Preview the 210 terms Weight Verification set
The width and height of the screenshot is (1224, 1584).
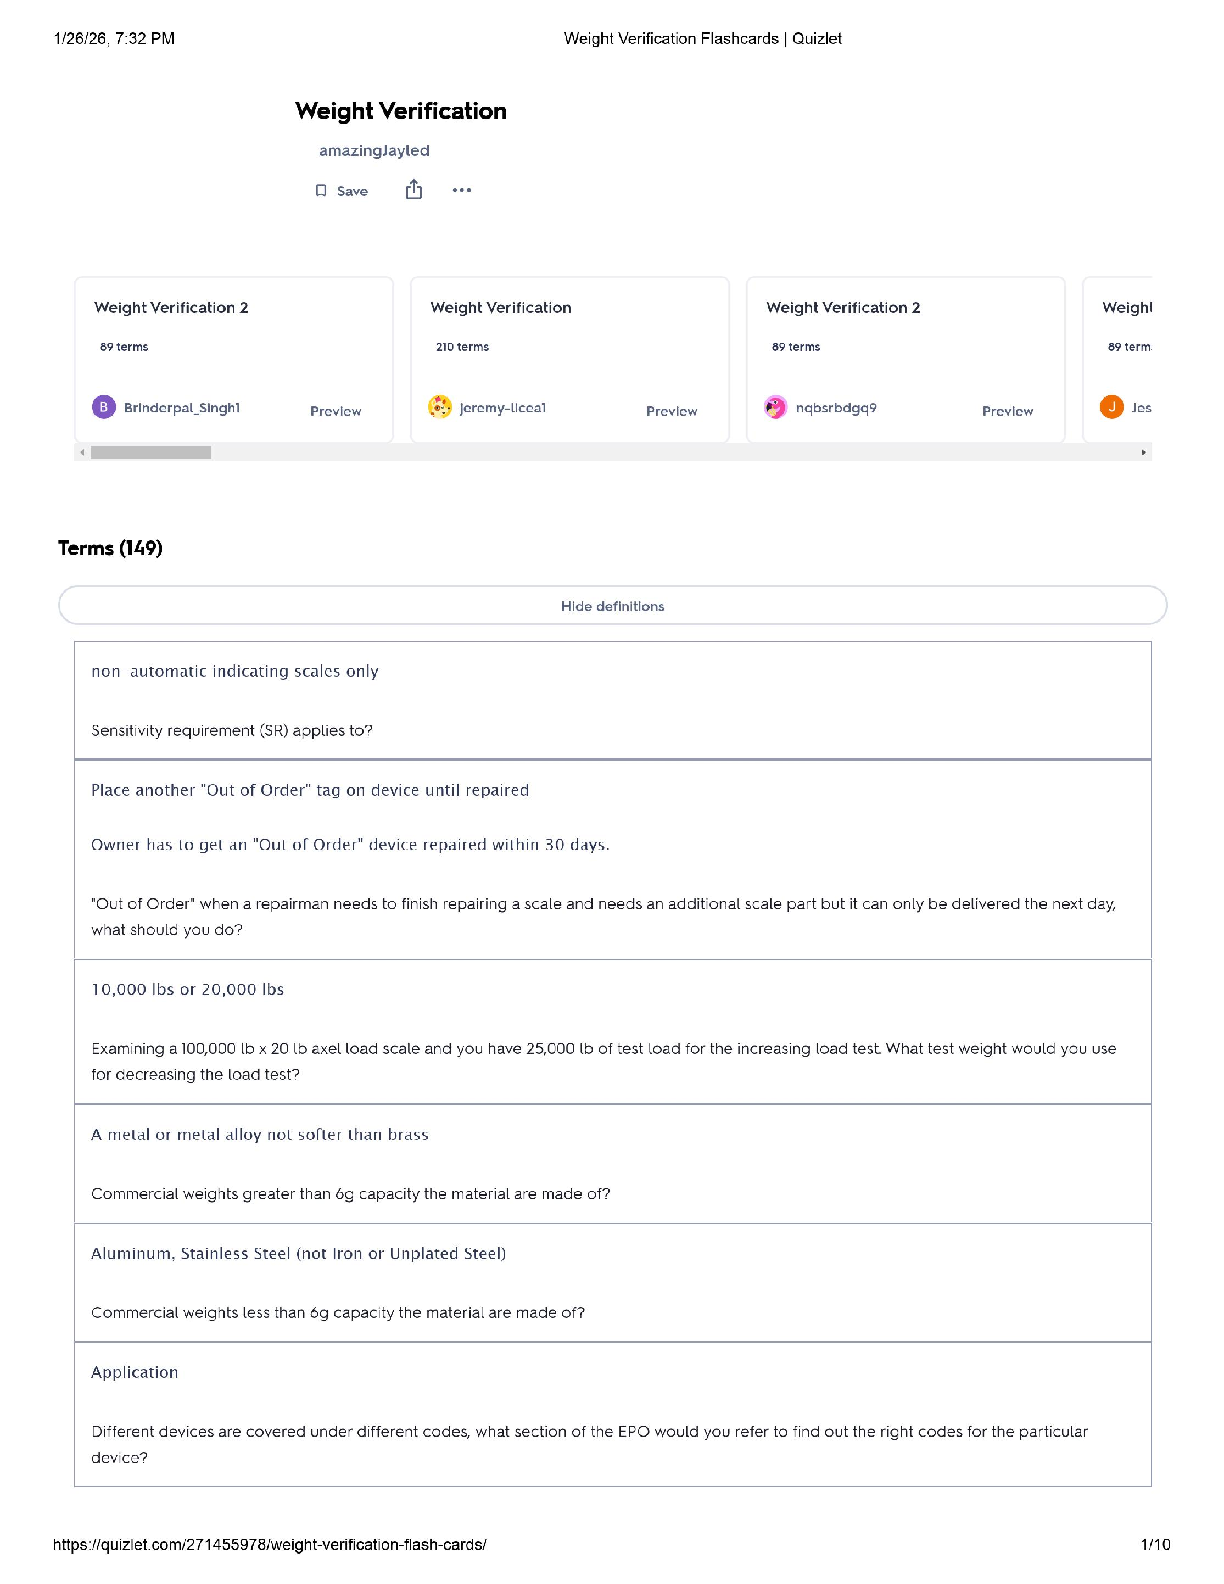(x=671, y=411)
